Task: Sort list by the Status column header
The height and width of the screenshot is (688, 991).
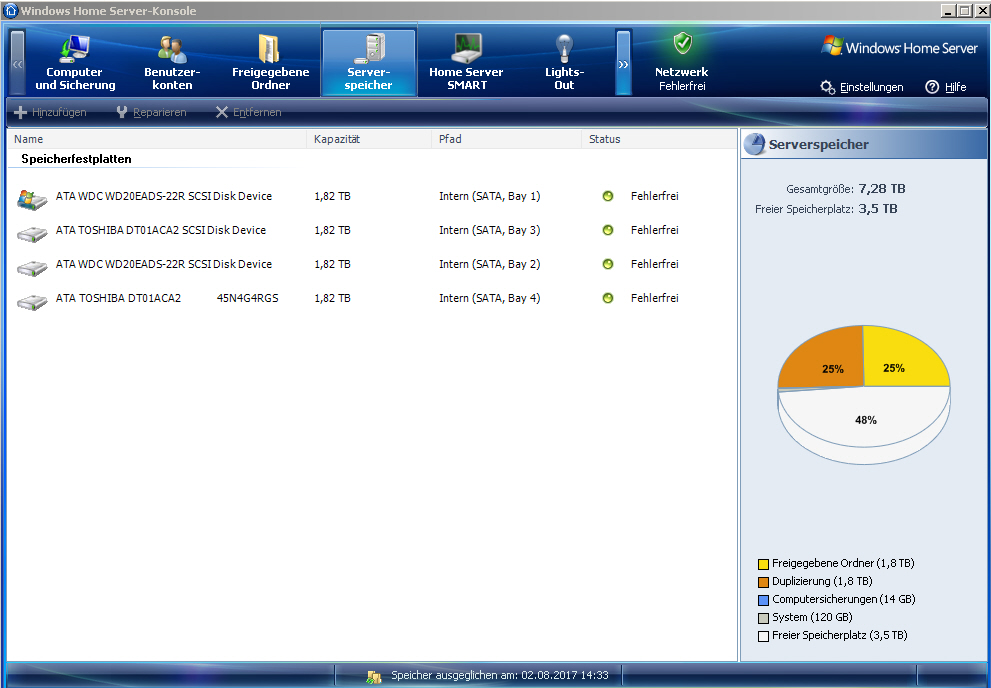Action: click(605, 139)
